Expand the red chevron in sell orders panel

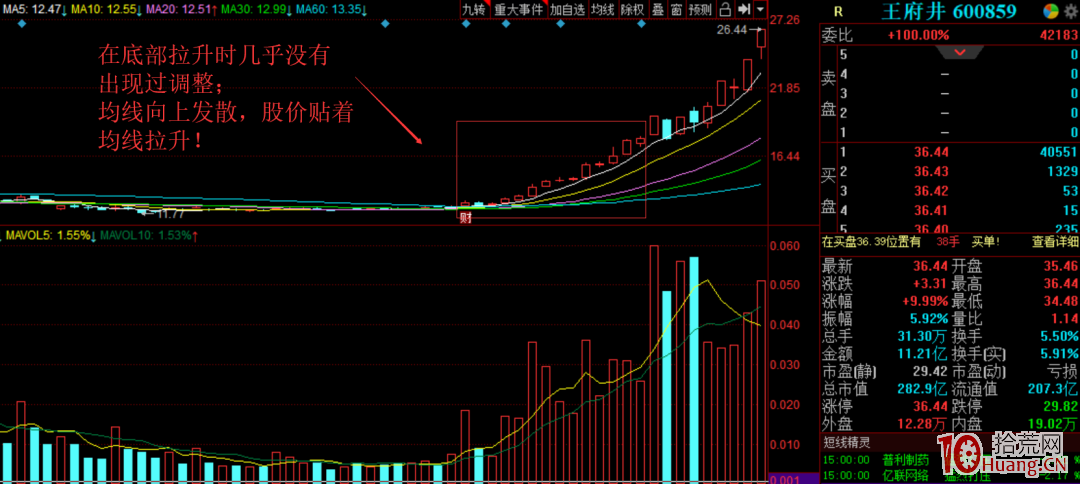[x=959, y=52]
